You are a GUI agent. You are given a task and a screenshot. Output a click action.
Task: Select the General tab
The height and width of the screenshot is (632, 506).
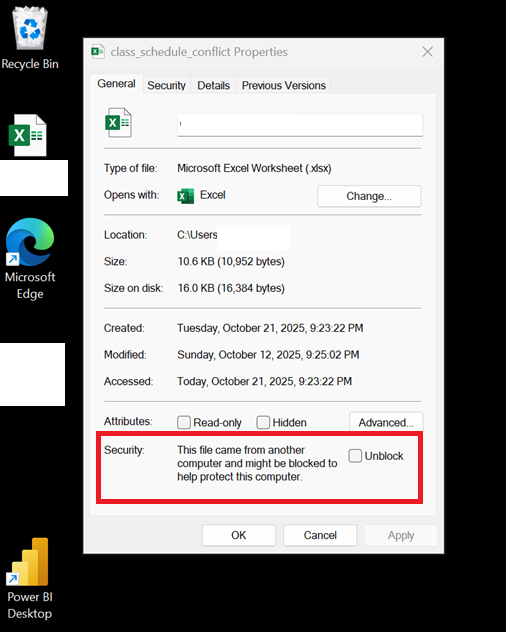[116, 84]
